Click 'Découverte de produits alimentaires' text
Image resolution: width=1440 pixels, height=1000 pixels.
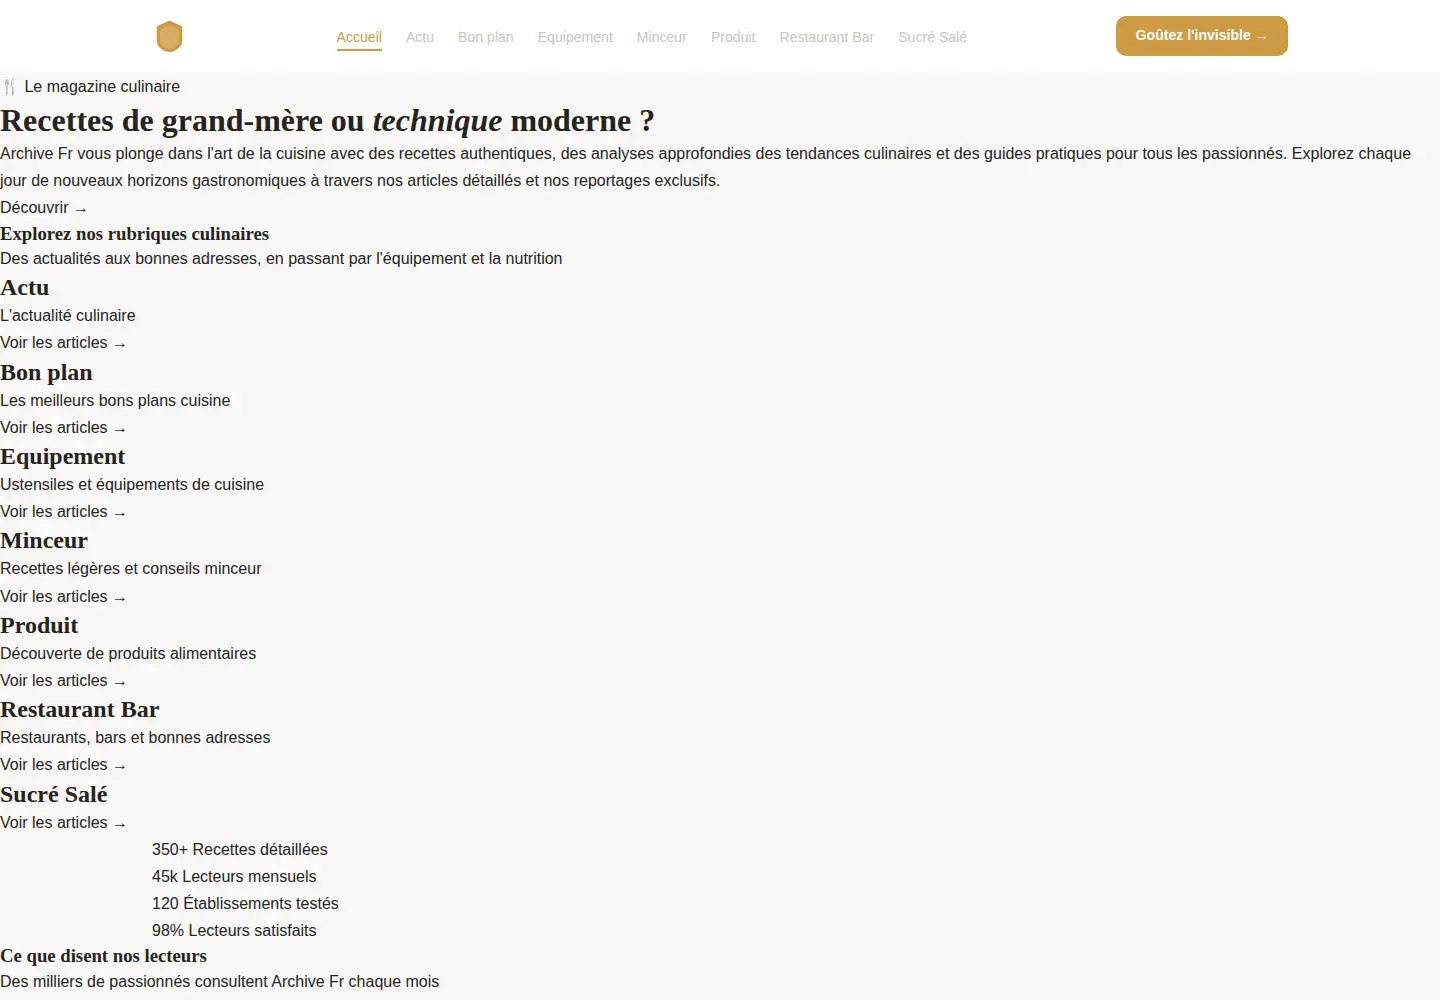tap(128, 654)
